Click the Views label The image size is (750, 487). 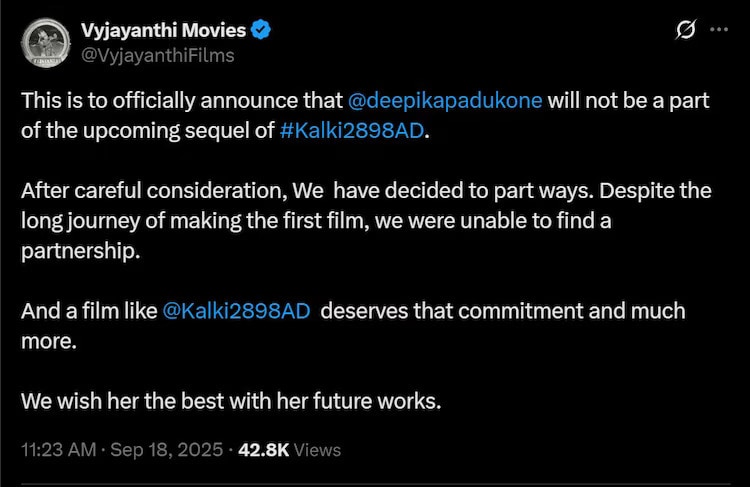click(x=317, y=450)
